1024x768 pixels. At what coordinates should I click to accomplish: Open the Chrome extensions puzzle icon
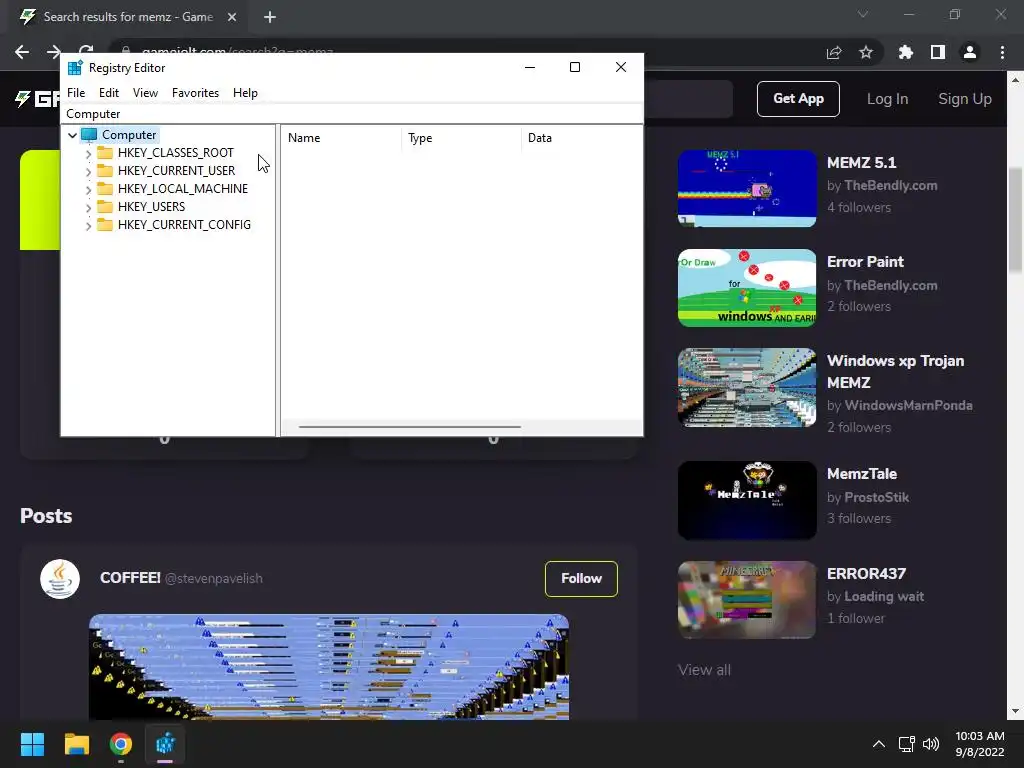click(x=906, y=52)
